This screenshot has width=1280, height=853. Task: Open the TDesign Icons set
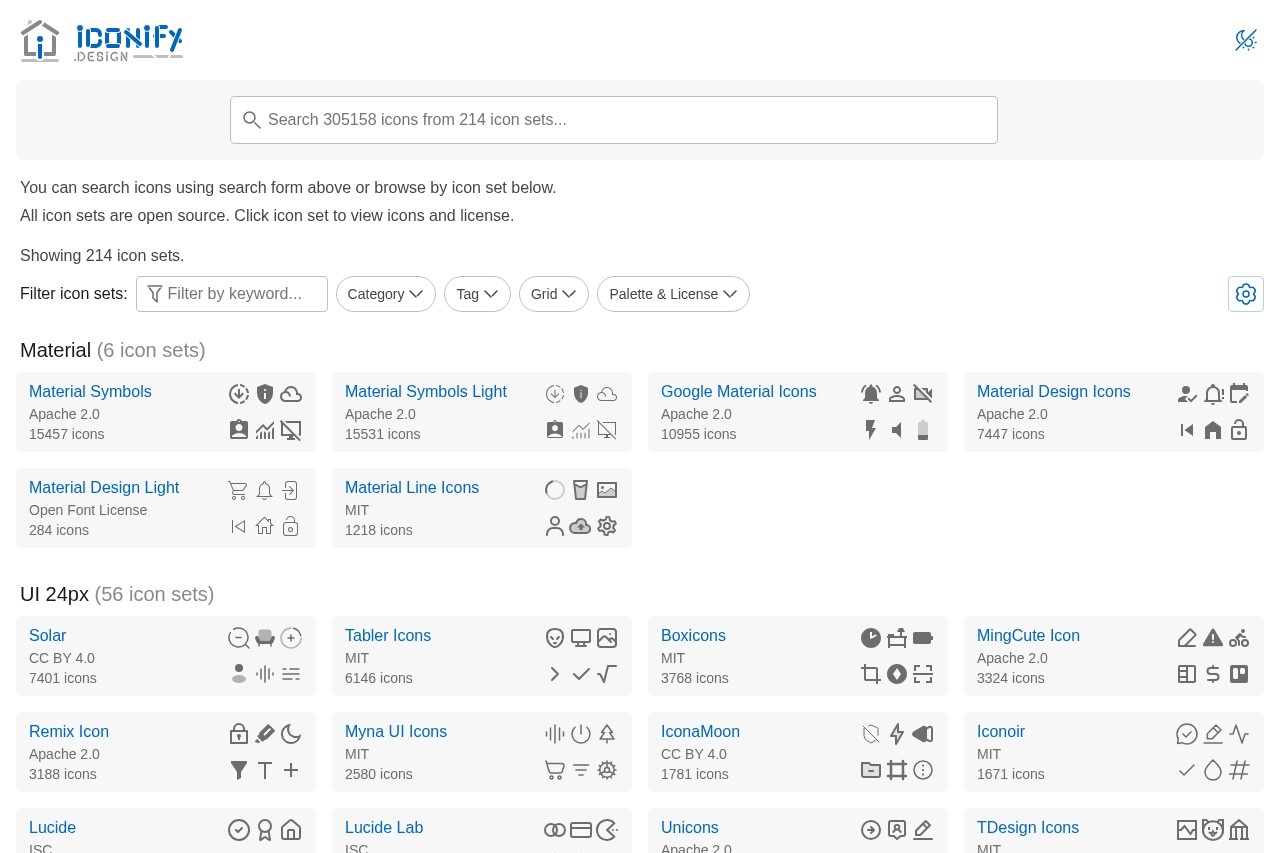click(1028, 828)
